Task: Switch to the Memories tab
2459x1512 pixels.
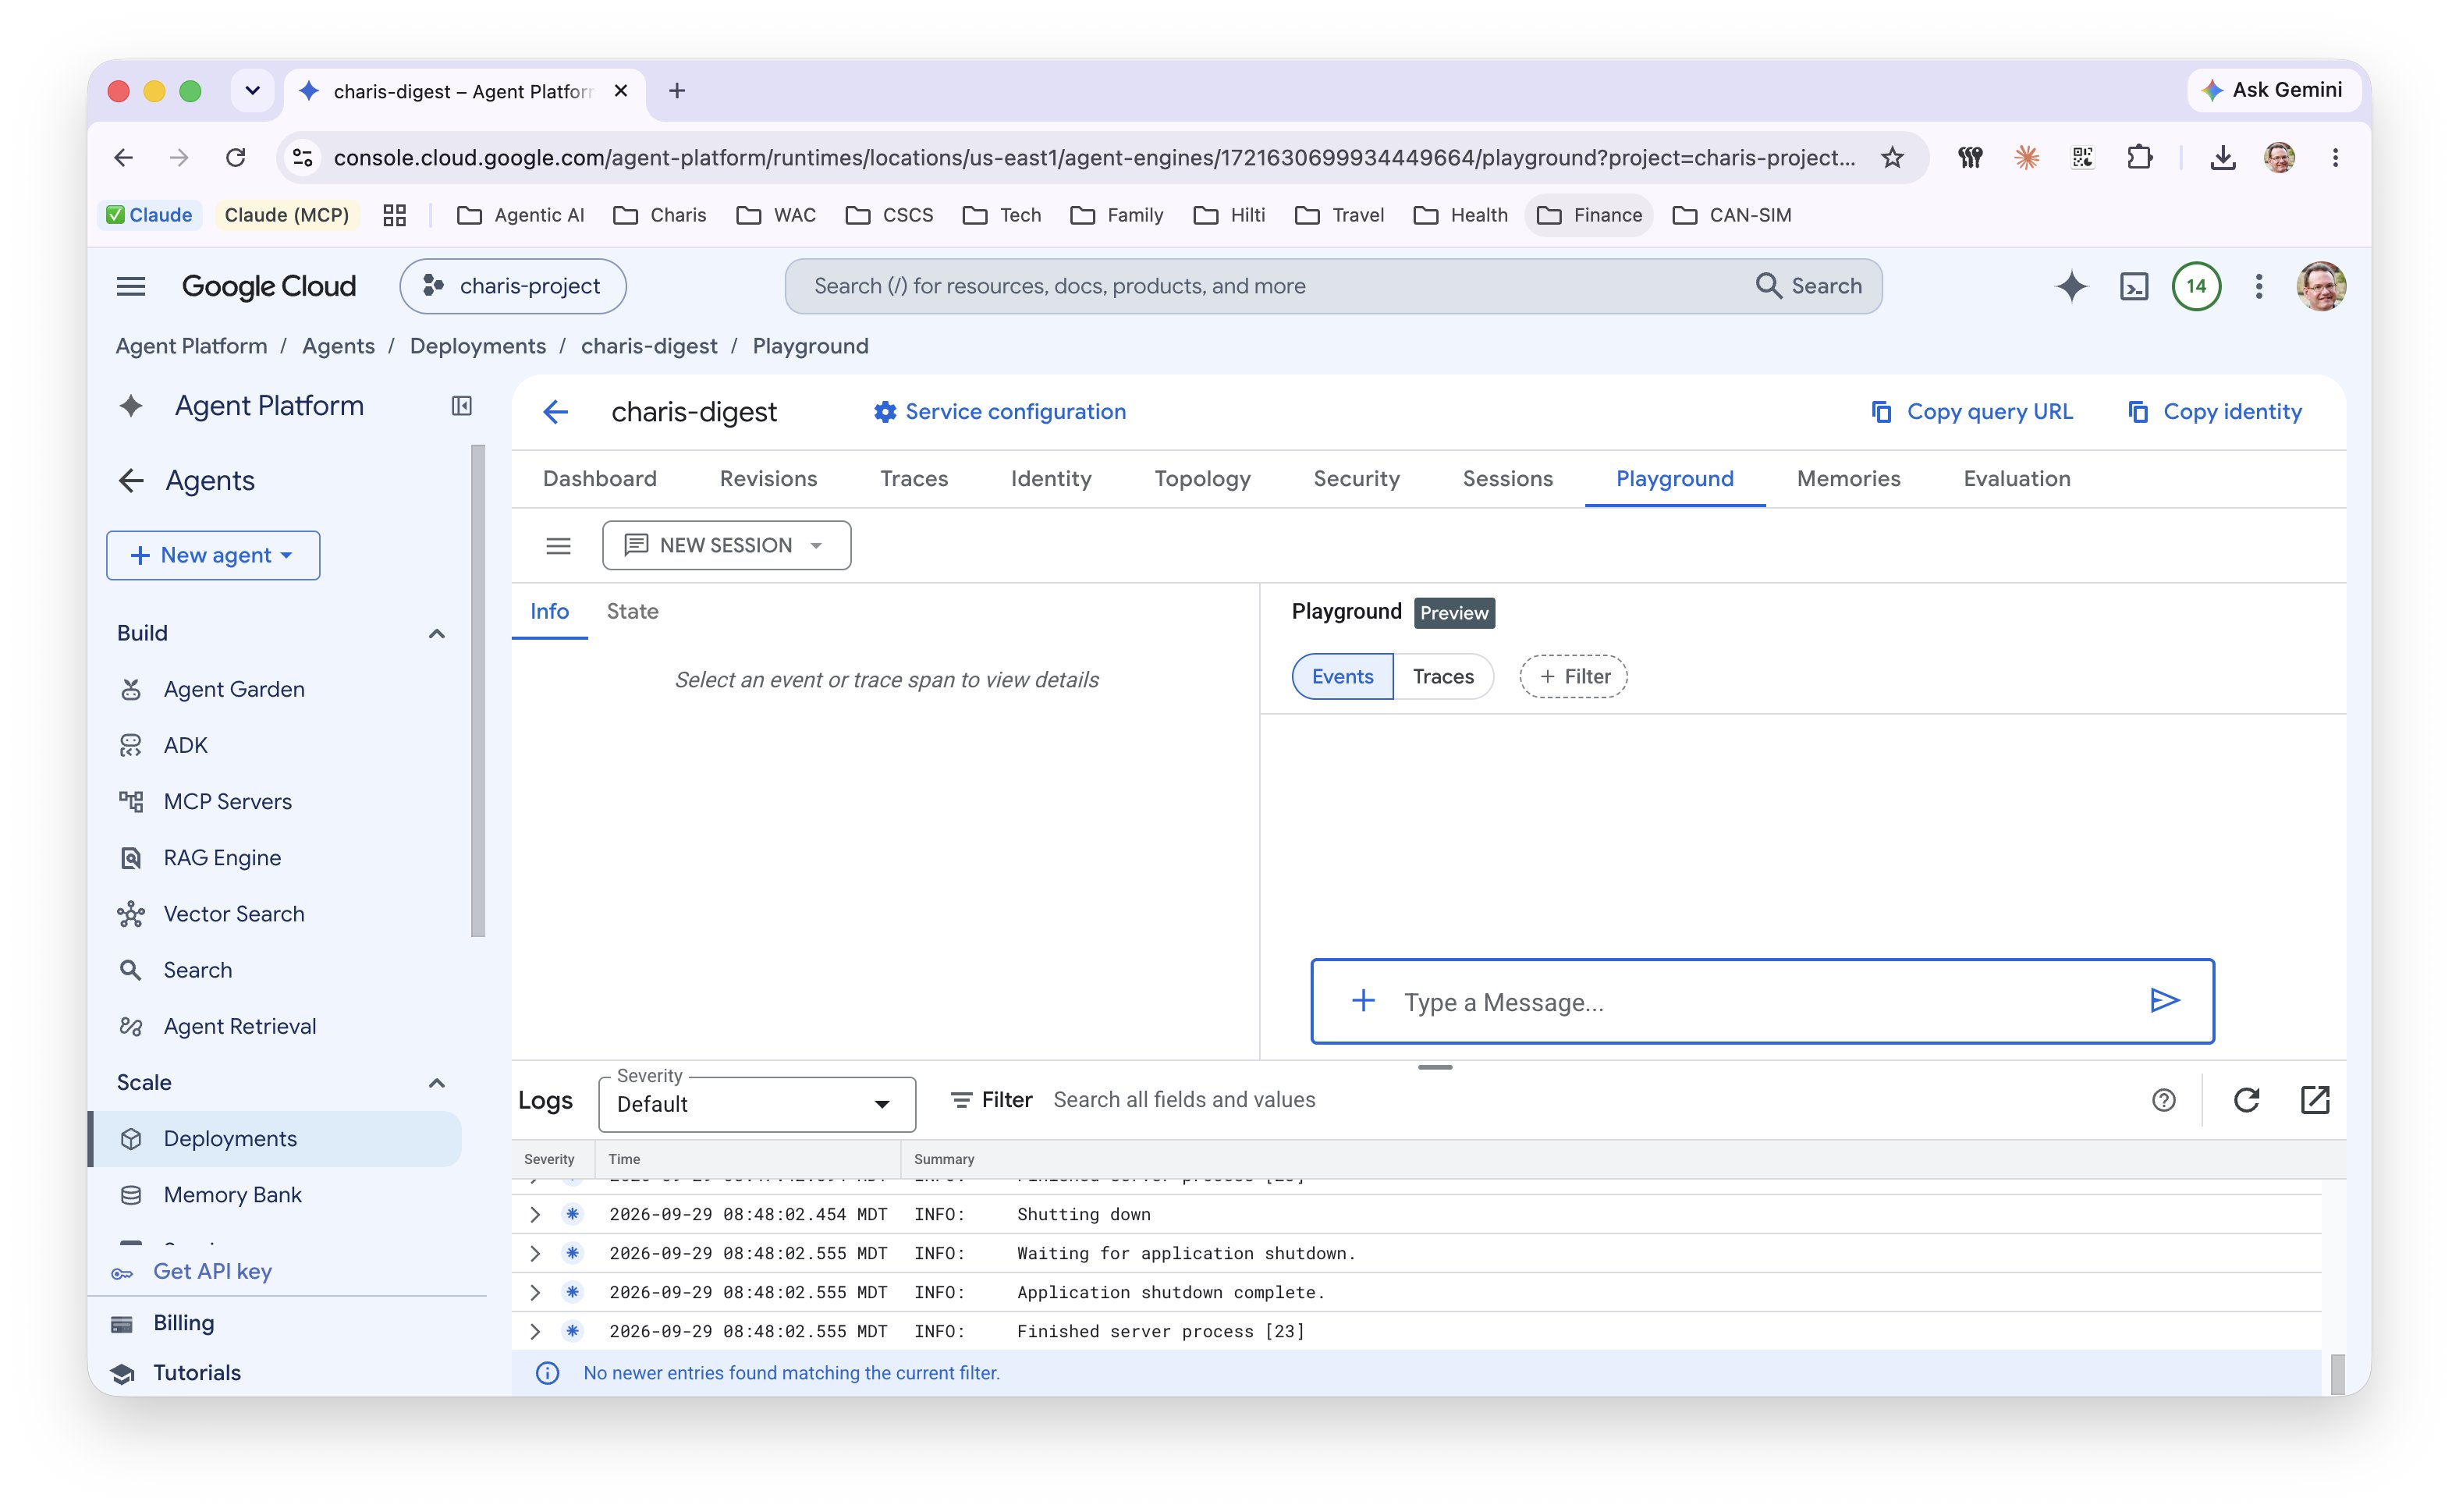Action: coord(1848,478)
